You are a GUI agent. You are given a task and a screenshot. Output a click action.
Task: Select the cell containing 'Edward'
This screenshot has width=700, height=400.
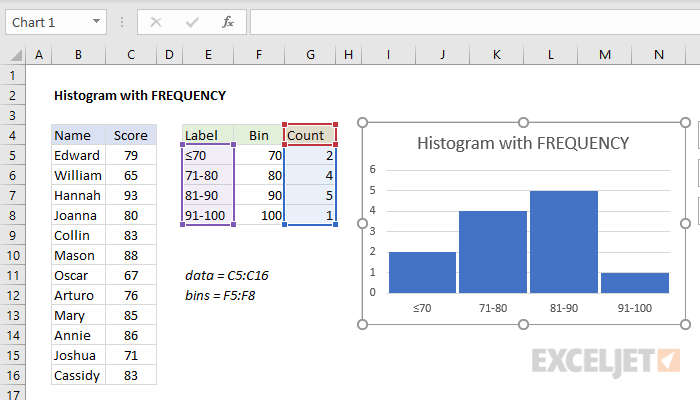79,155
